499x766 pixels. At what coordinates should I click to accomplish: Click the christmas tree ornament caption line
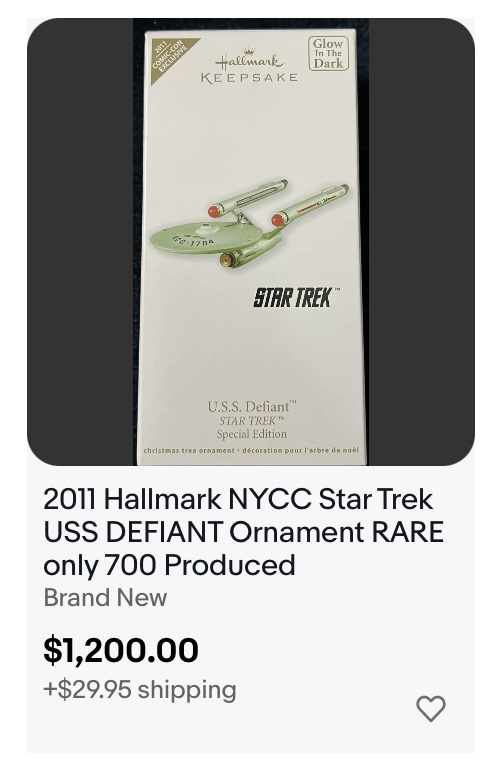251,450
